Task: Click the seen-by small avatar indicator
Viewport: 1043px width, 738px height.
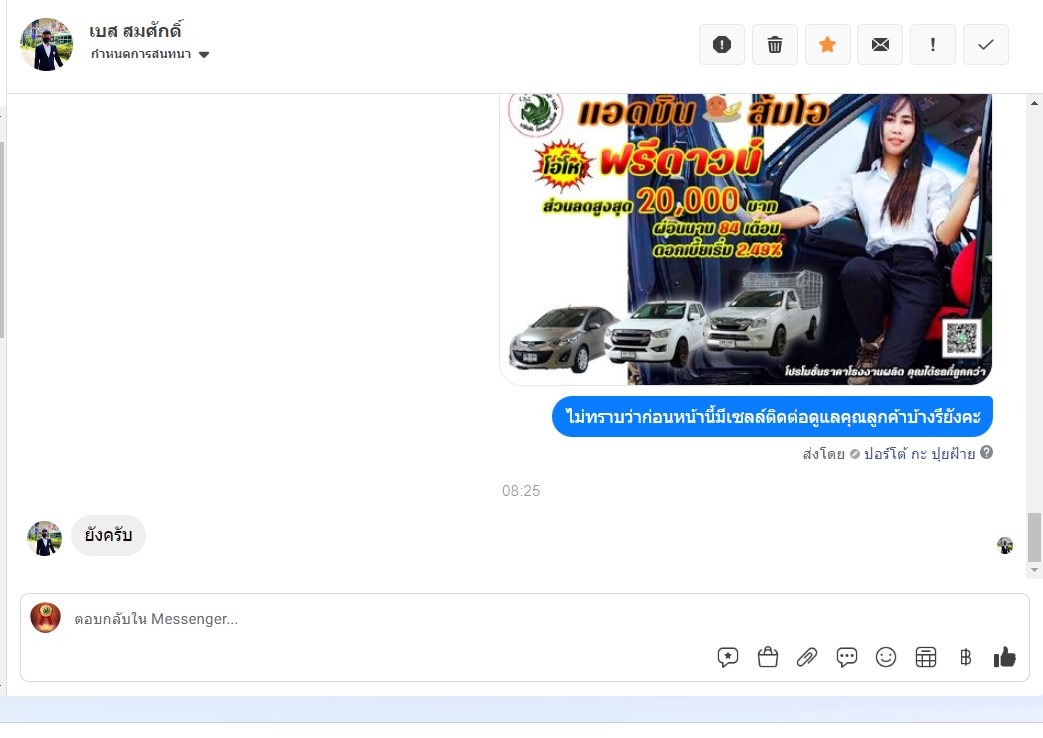Action: pos(1004,546)
